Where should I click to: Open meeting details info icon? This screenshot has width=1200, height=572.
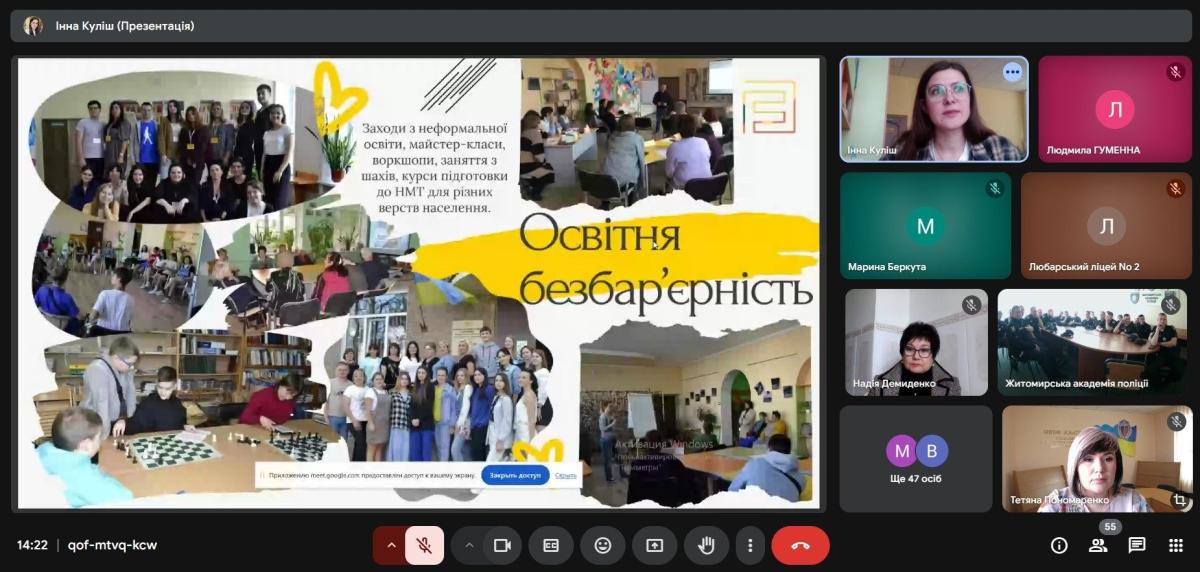click(1059, 545)
